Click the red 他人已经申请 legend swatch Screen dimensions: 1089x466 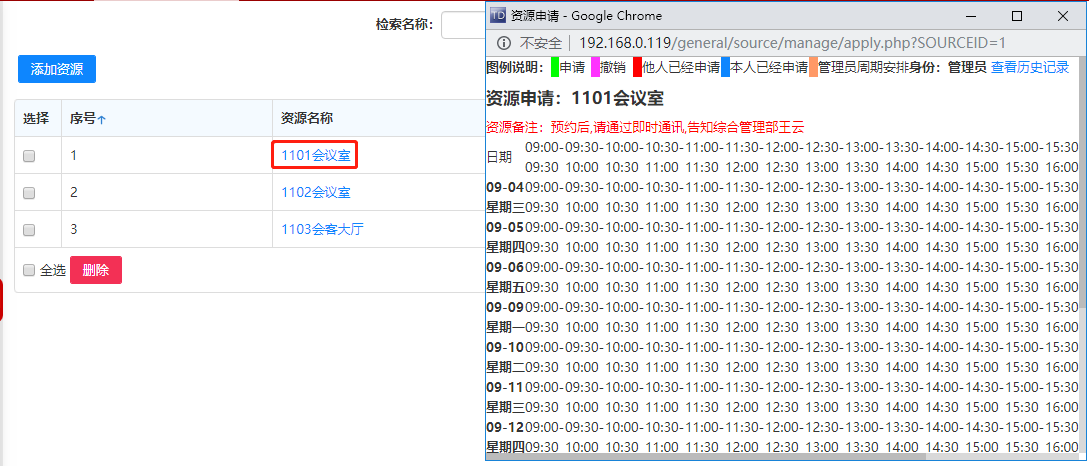[637, 67]
